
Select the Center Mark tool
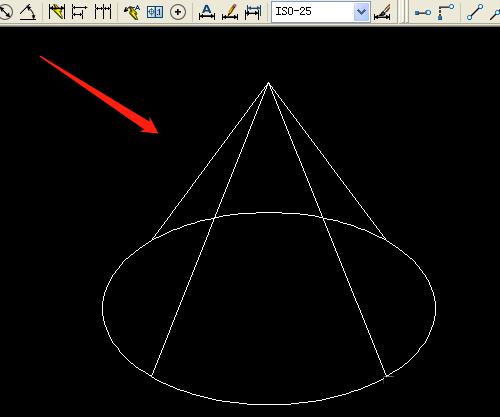(x=178, y=12)
